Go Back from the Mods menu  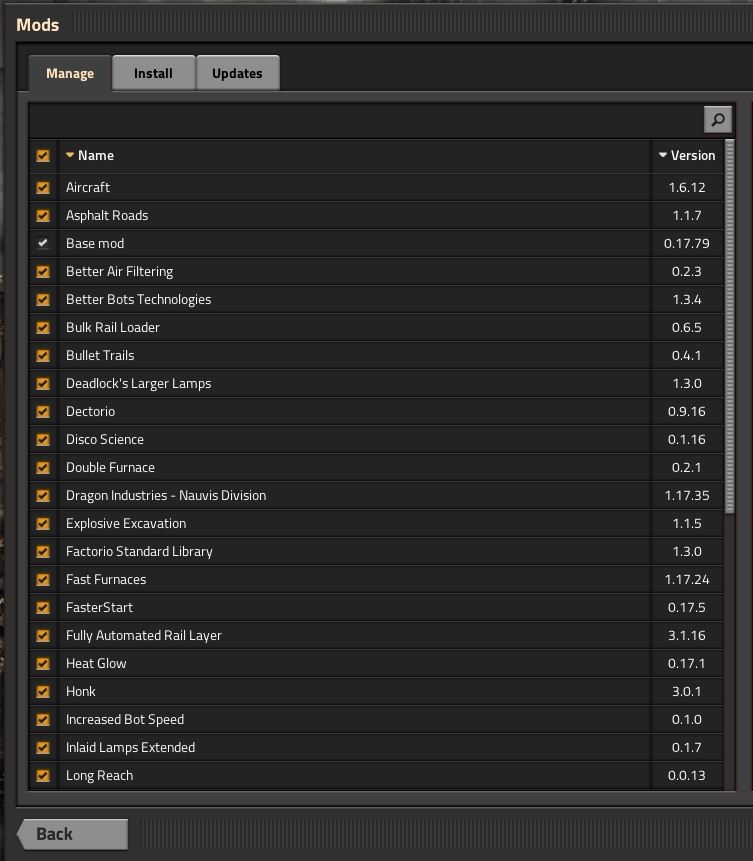[72, 834]
